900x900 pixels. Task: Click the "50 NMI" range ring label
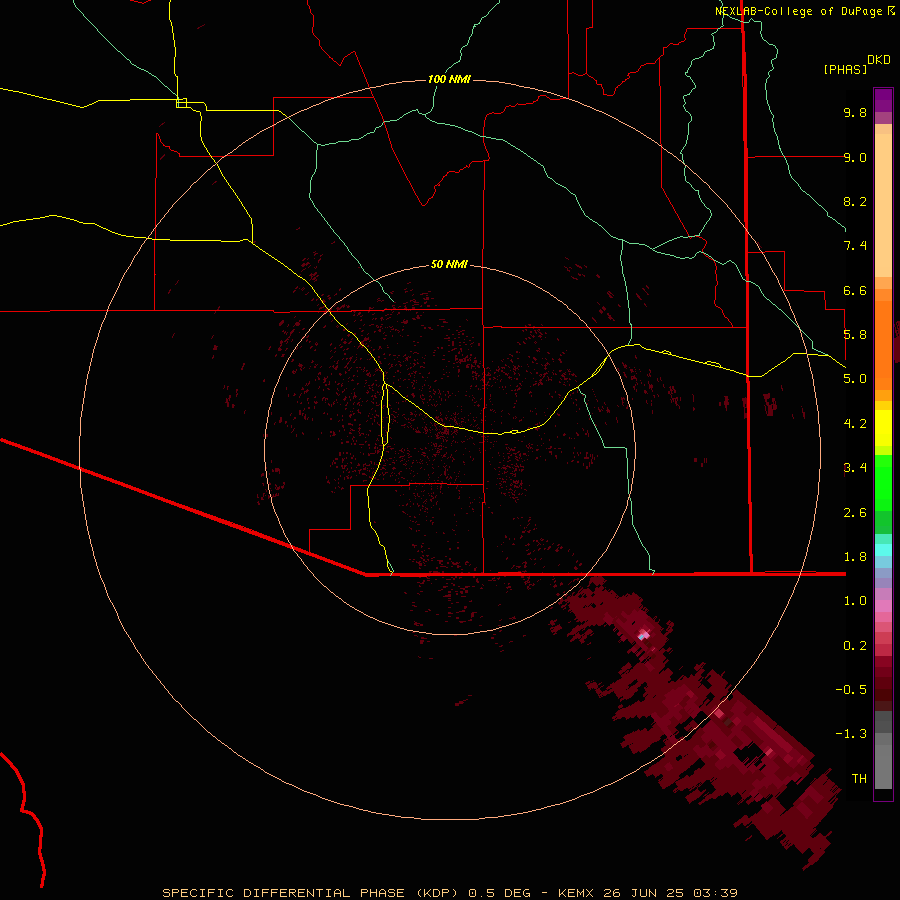click(x=449, y=264)
